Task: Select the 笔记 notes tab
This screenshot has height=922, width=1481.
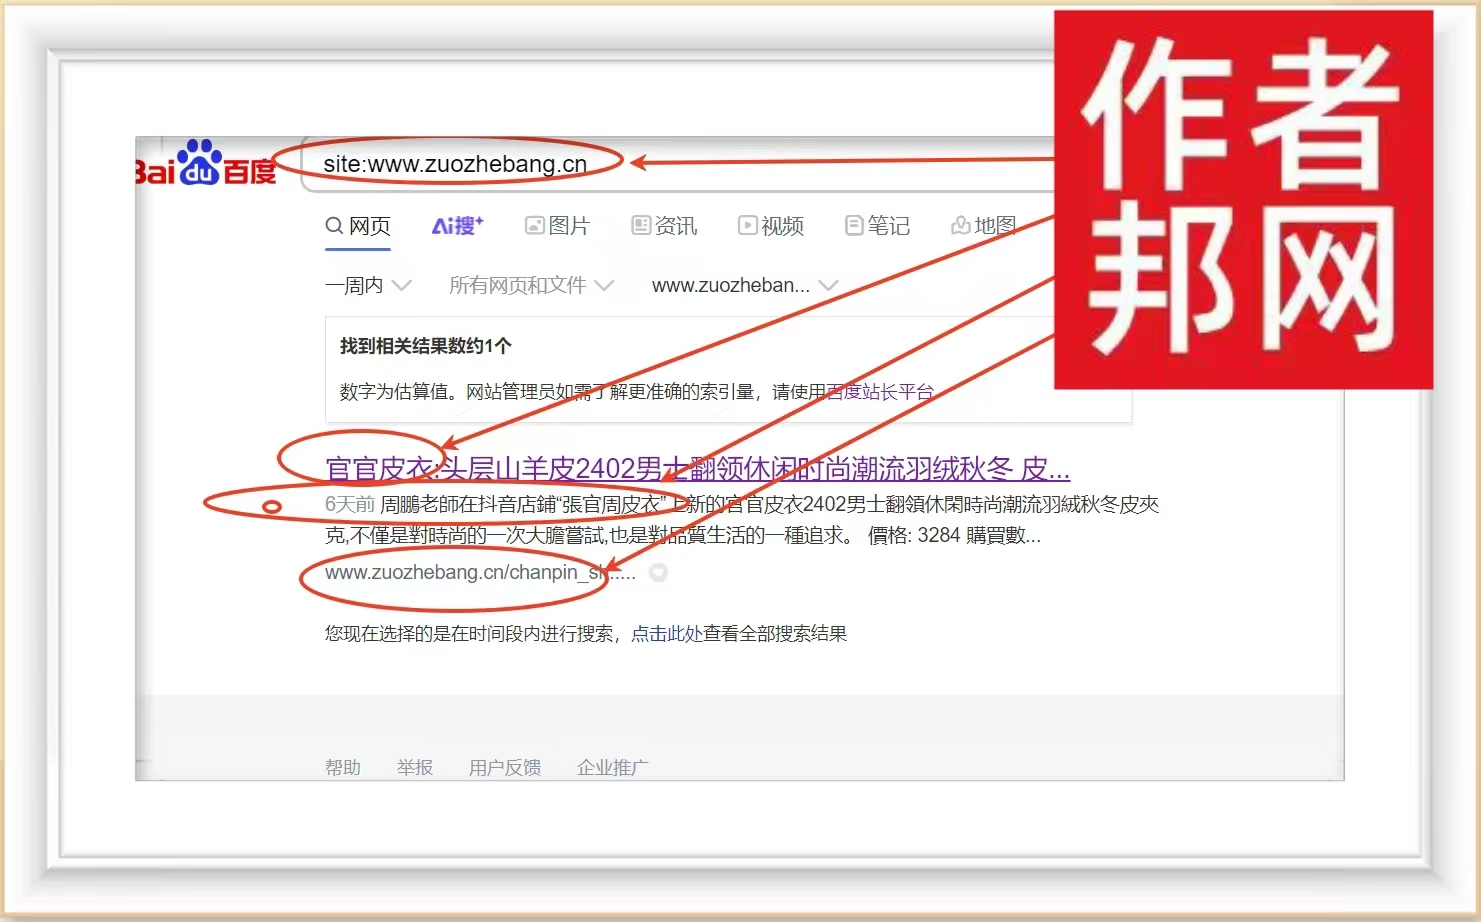Action: (877, 226)
